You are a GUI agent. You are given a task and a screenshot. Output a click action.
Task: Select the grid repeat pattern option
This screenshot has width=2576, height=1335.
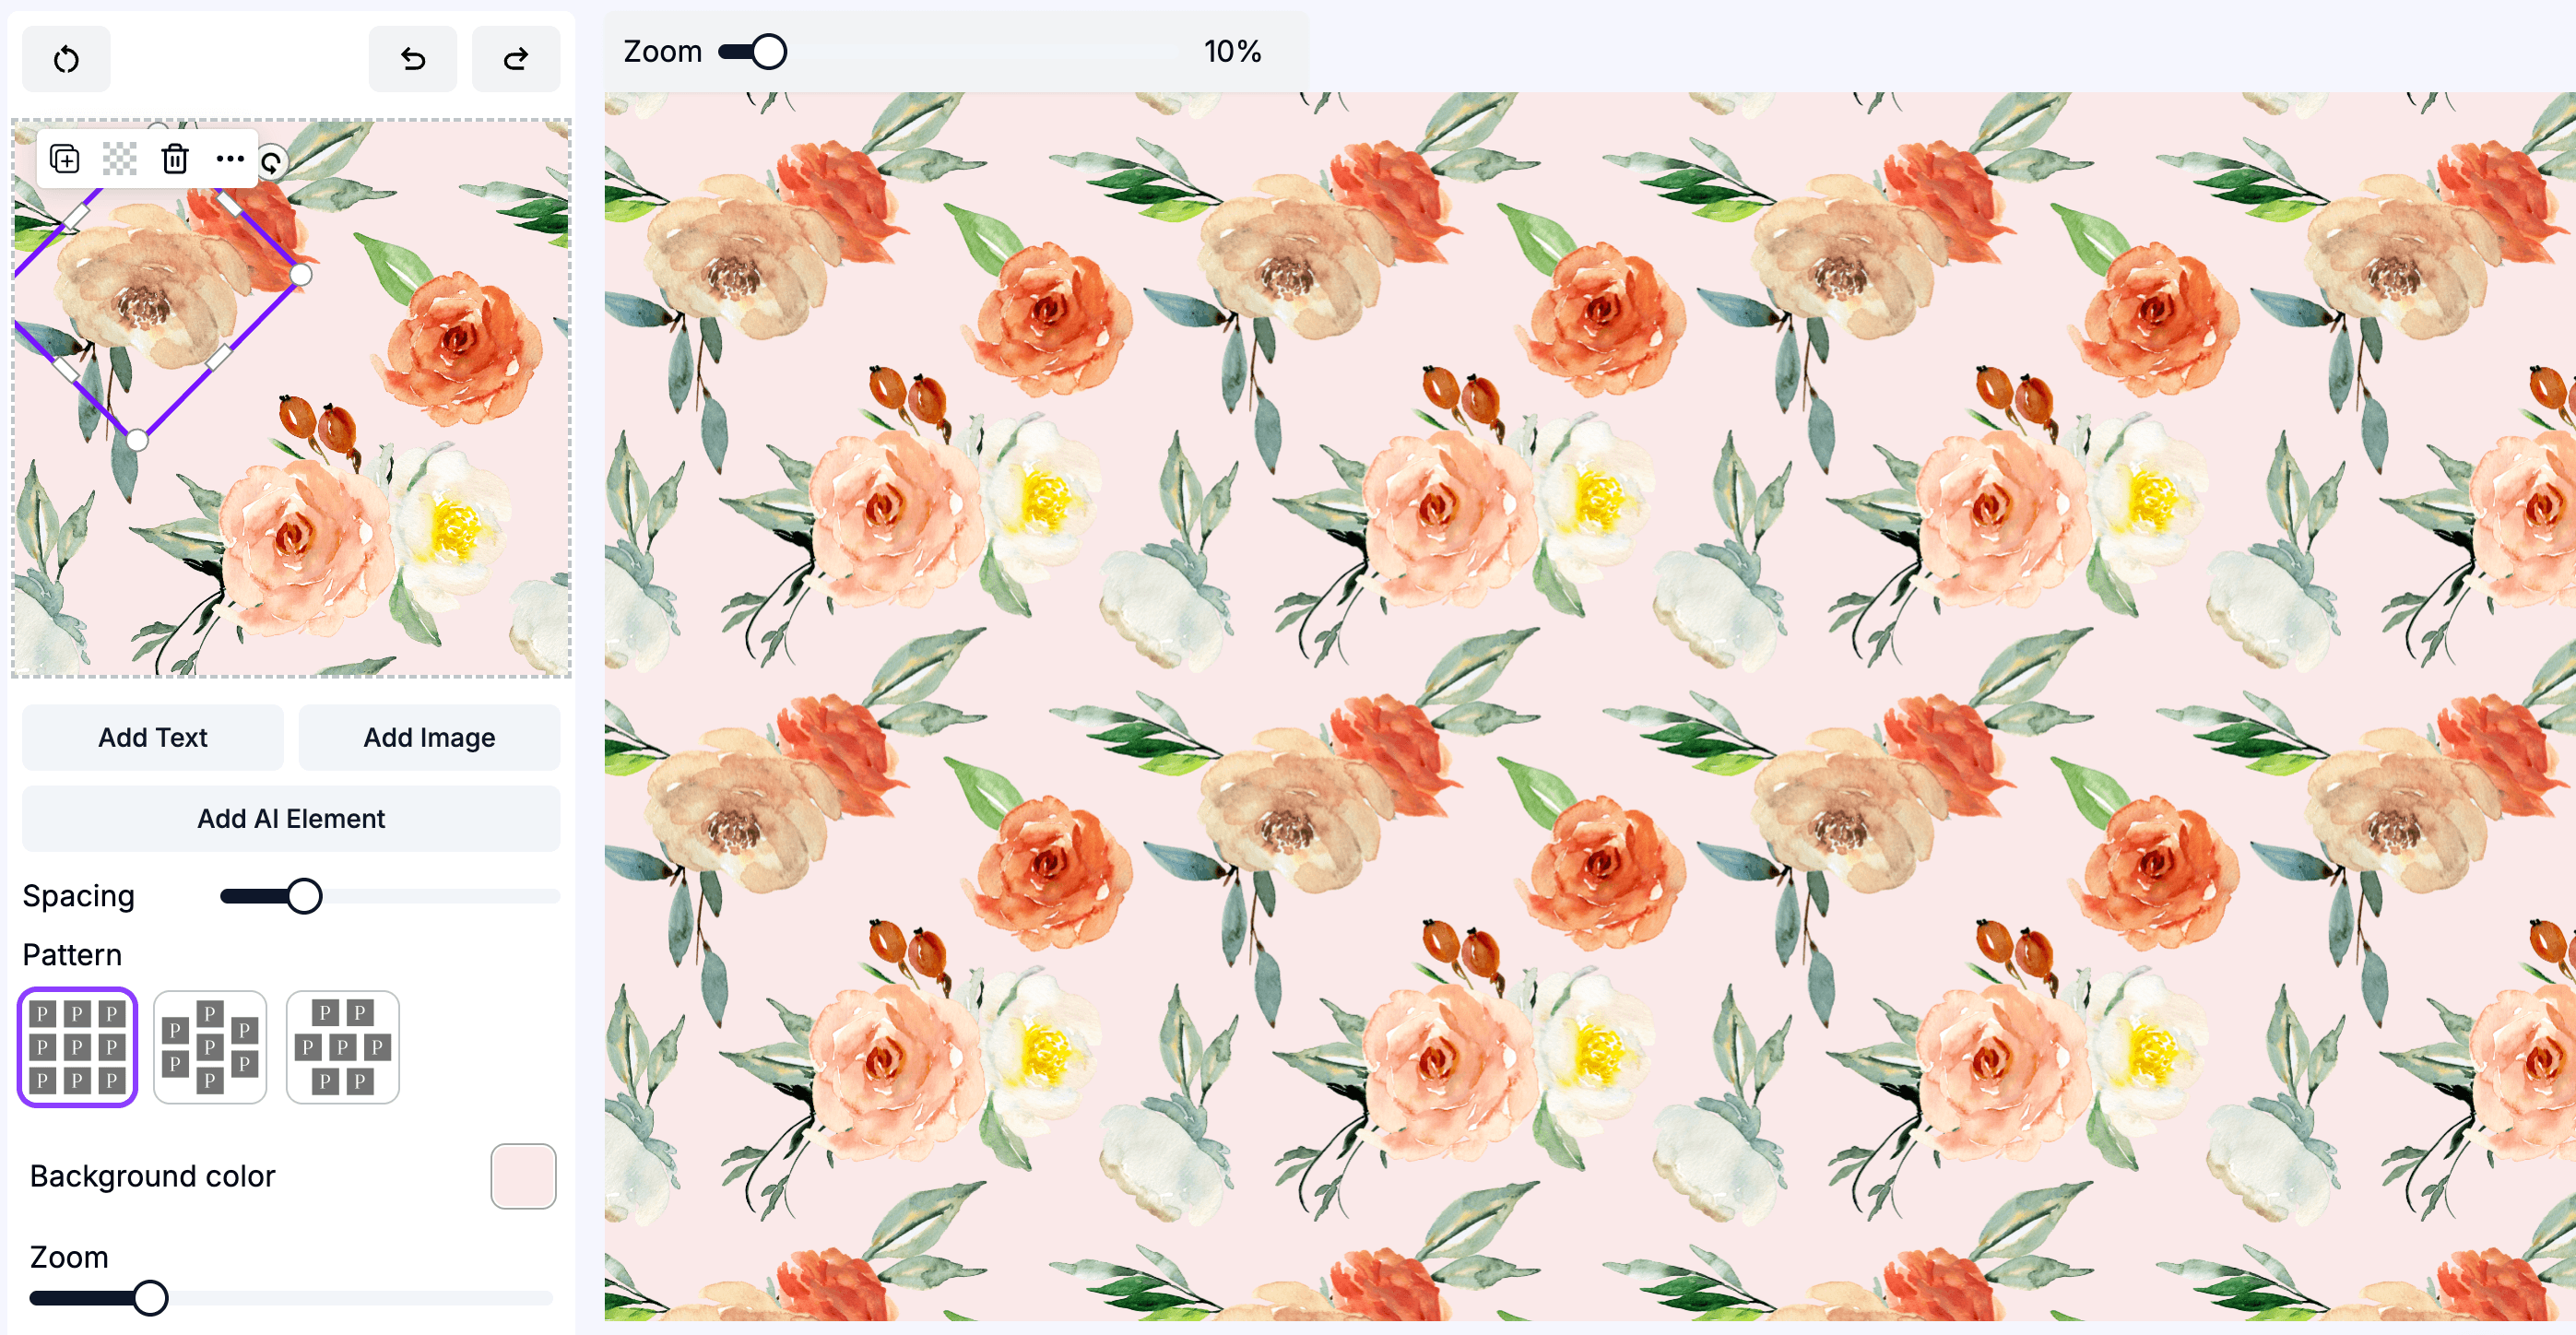[x=77, y=1046]
